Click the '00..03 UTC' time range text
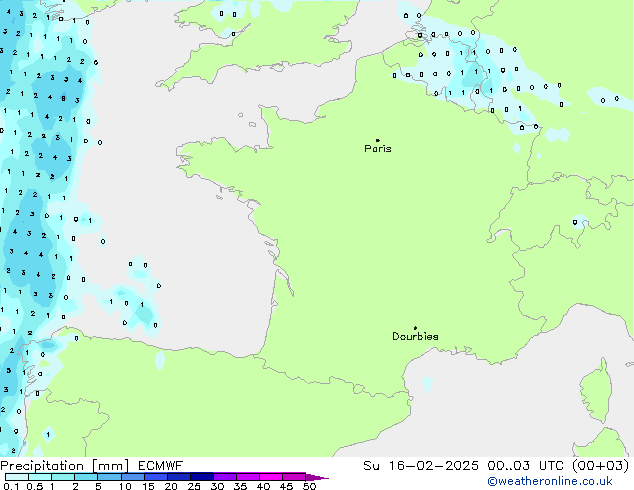This screenshot has width=634, height=490. [525, 466]
